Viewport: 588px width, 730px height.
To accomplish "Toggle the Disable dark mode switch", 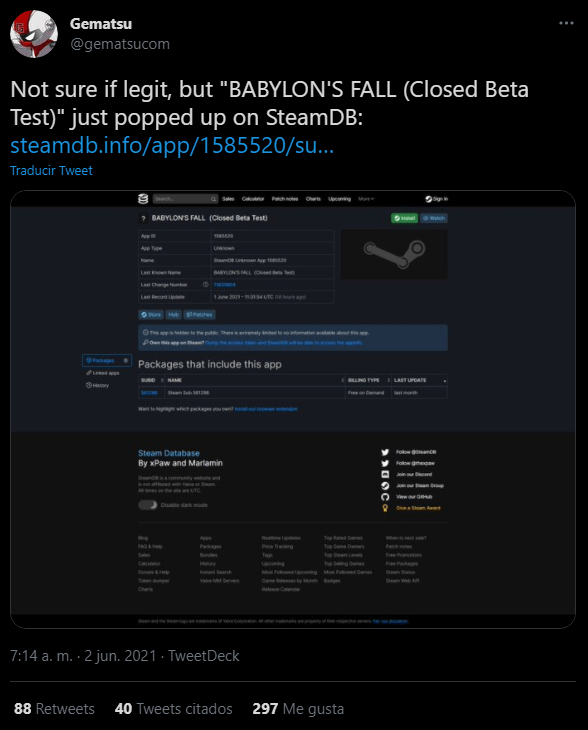I will point(148,505).
